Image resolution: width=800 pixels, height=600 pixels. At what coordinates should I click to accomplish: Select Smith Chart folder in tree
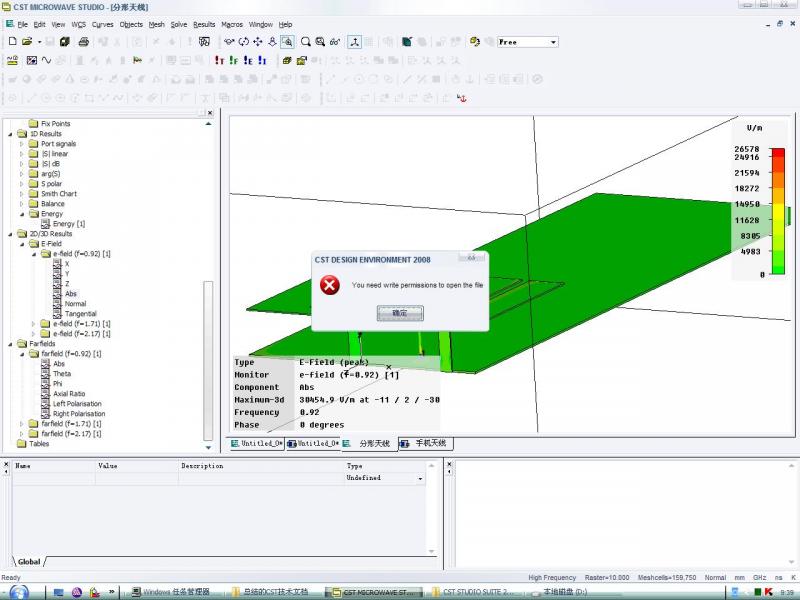coord(59,194)
